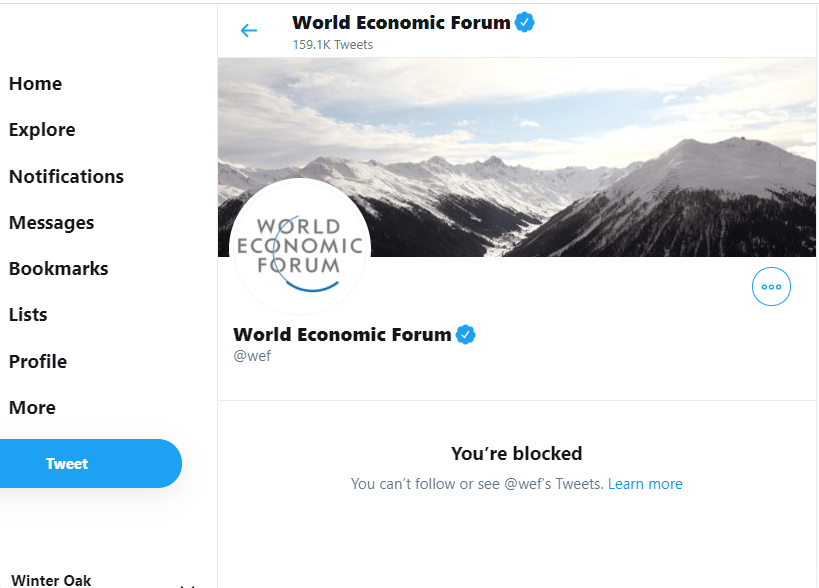Go to Profile in the sidebar
The width and height of the screenshot is (819, 588).
(x=38, y=361)
